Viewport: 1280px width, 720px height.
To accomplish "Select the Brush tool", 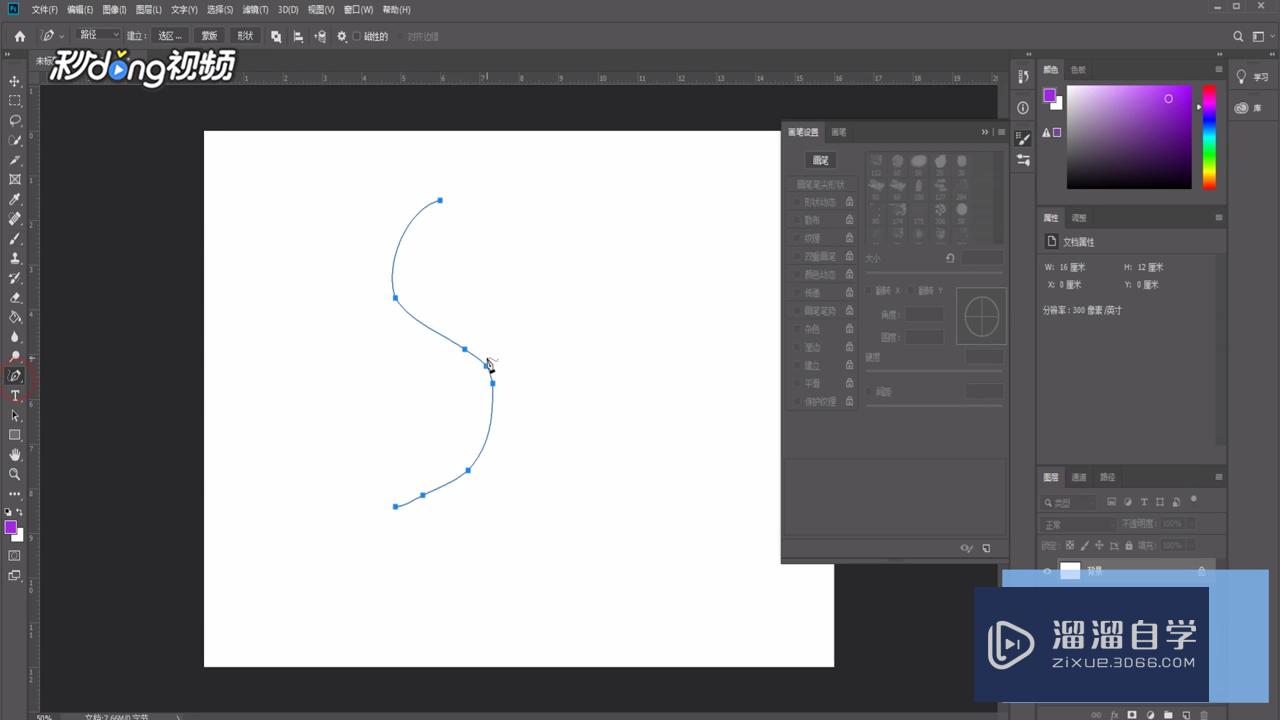I will pyautogui.click(x=15, y=239).
